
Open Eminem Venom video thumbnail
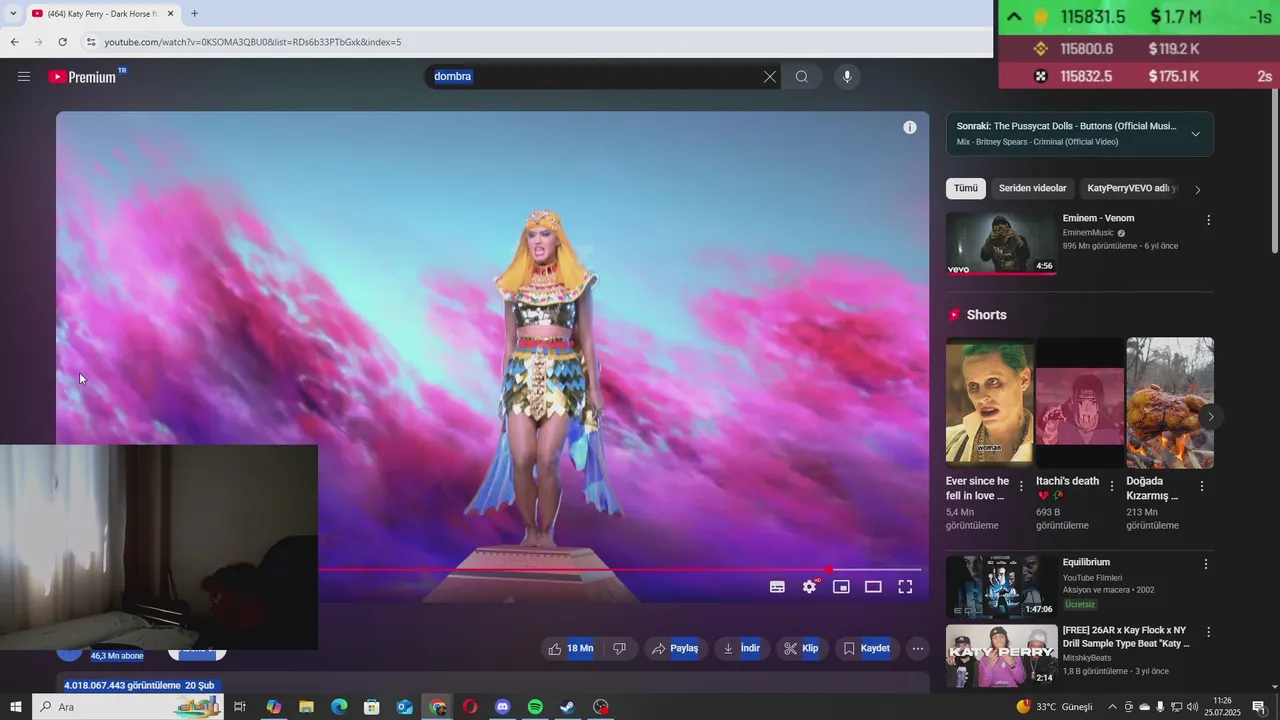tap(1001, 243)
